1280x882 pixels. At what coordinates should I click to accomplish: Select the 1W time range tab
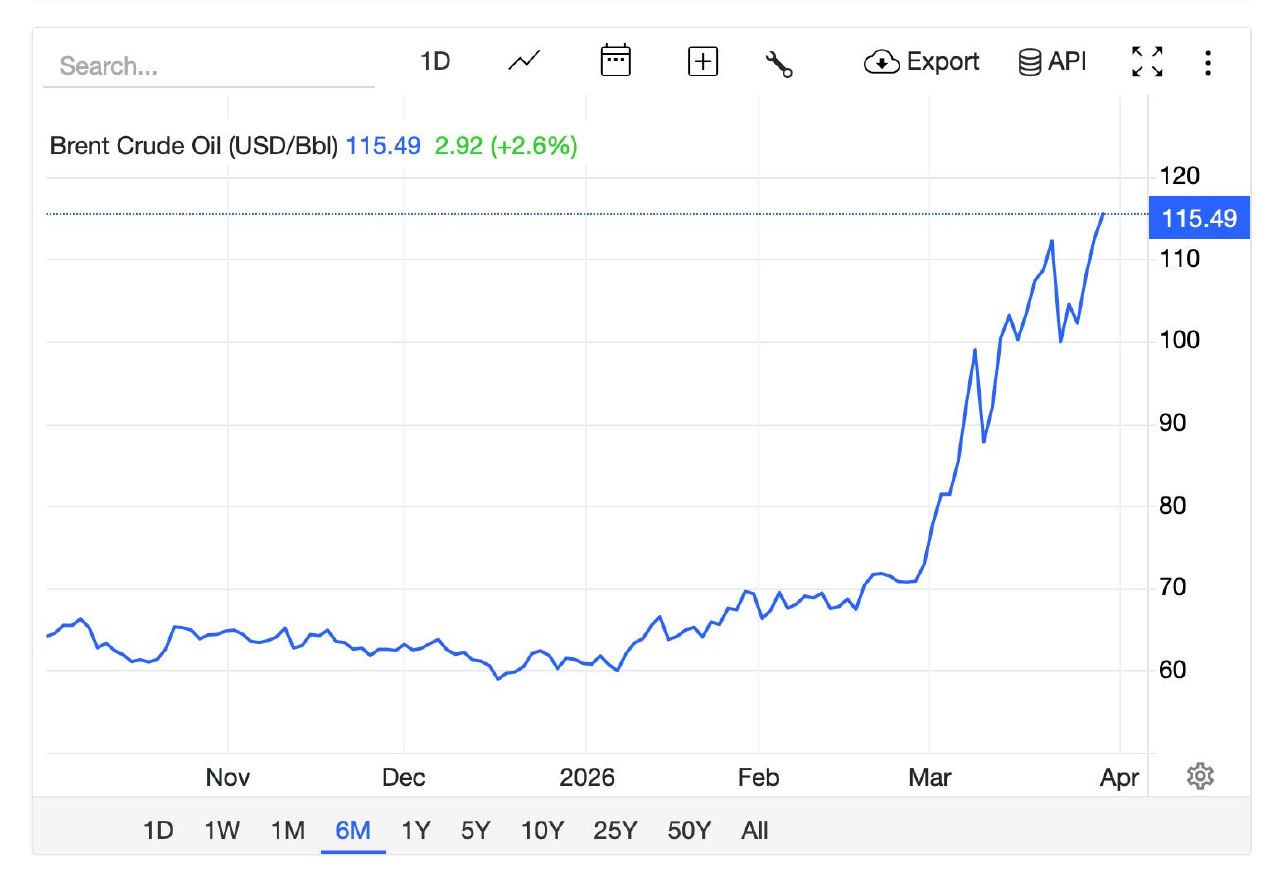[222, 830]
